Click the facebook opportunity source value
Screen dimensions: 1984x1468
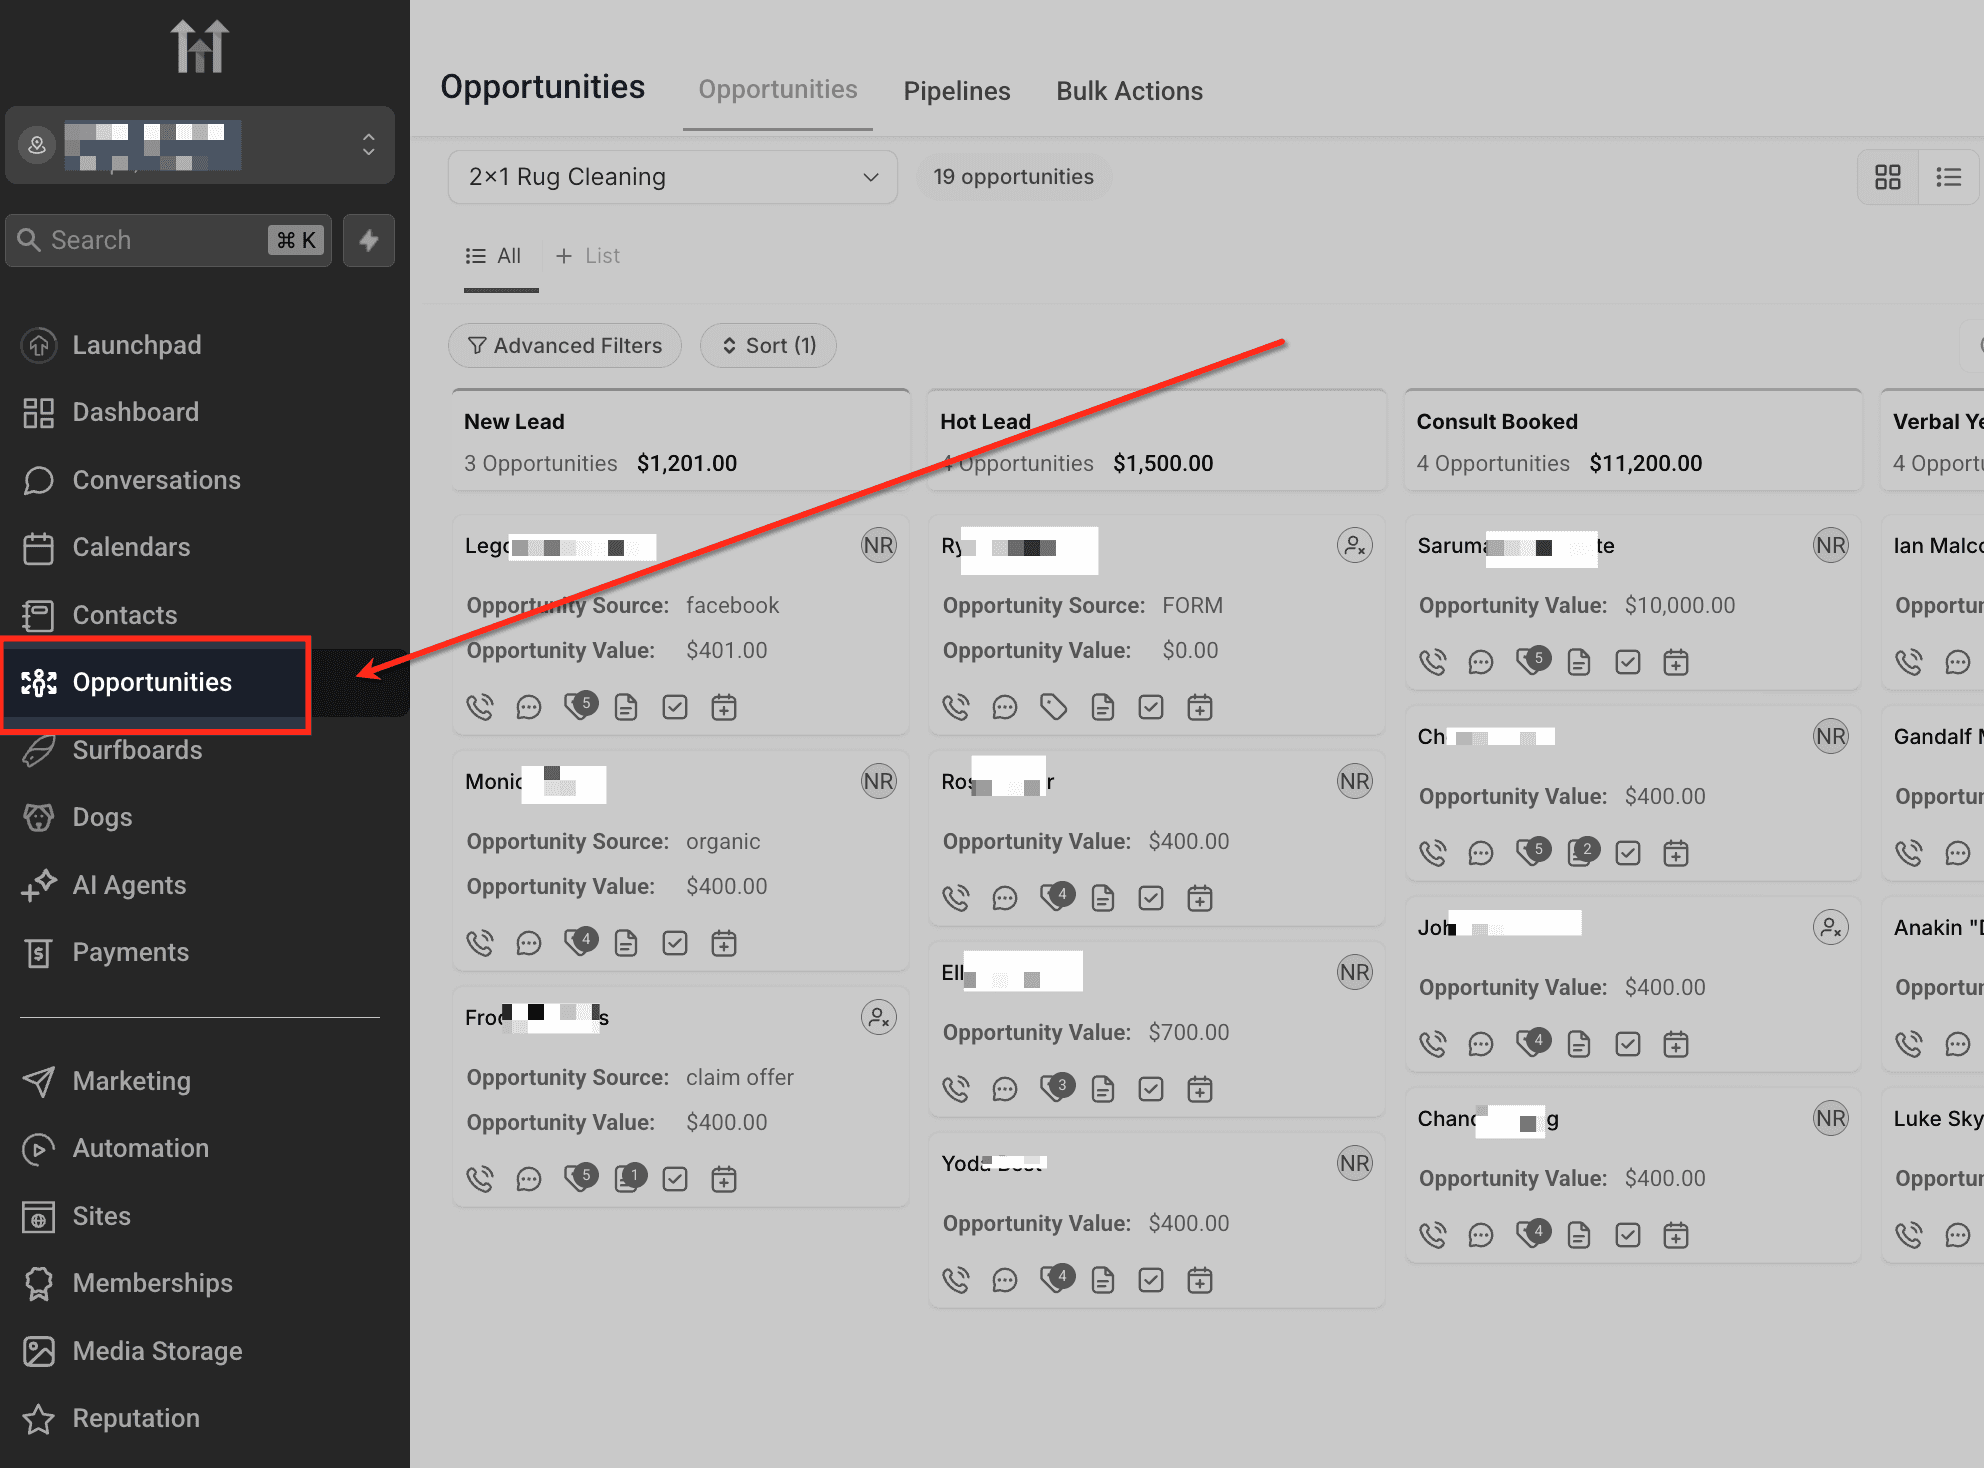(732, 605)
